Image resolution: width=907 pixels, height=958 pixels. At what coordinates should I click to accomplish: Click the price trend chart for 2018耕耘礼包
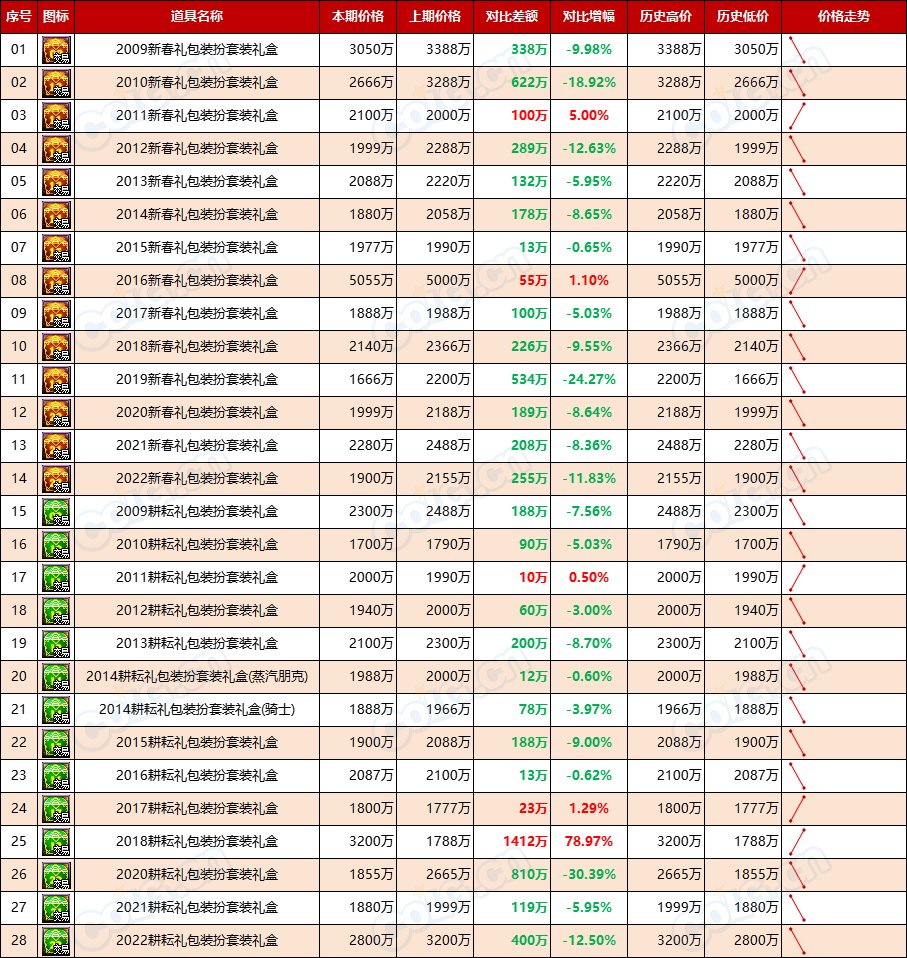[x=797, y=842]
